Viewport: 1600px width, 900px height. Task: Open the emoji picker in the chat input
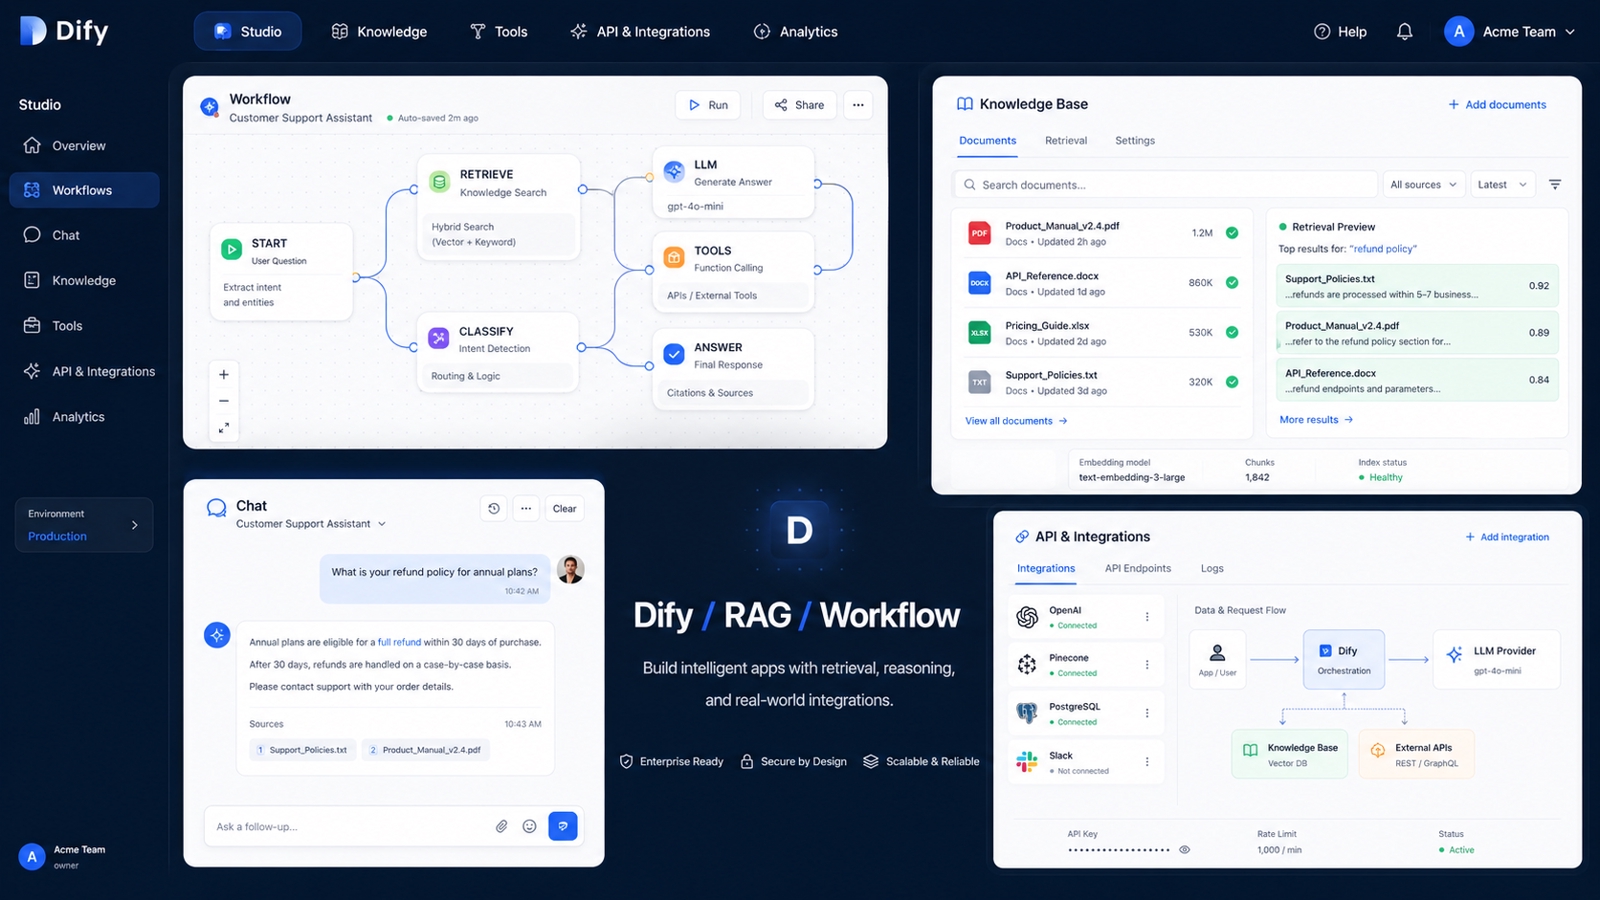[x=529, y=826]
